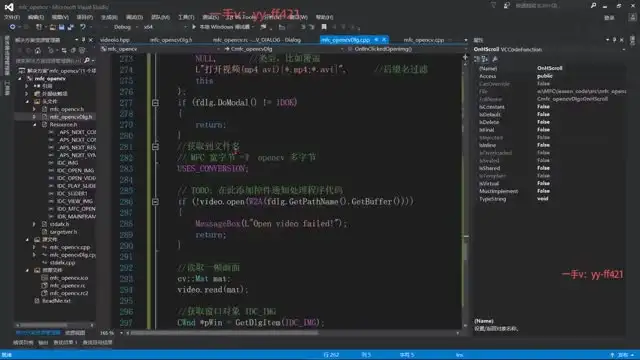Click the Home icon in Solution Explorer toolbar
This screenshot has width=640, height=360.
[38, 51]
